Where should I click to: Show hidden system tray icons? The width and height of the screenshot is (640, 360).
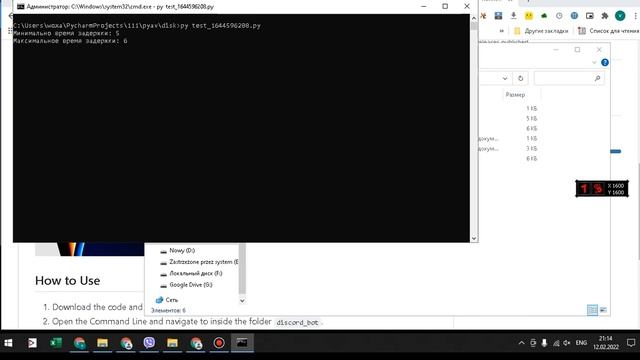pos(521,343)
